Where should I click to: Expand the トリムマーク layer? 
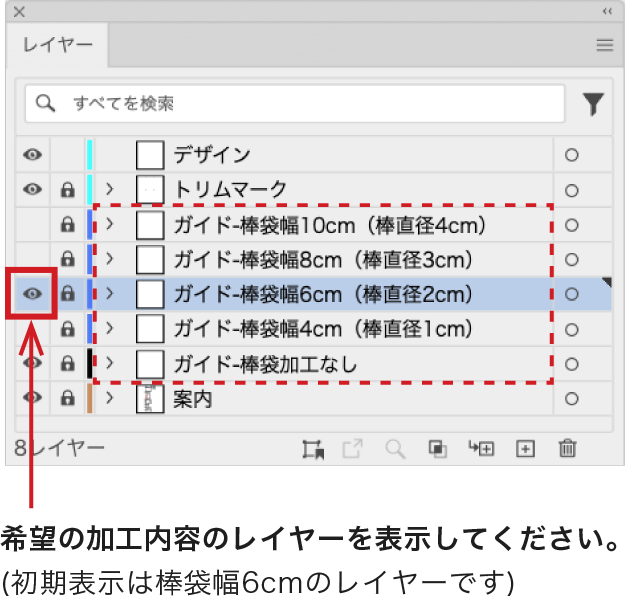coord(110,189)
